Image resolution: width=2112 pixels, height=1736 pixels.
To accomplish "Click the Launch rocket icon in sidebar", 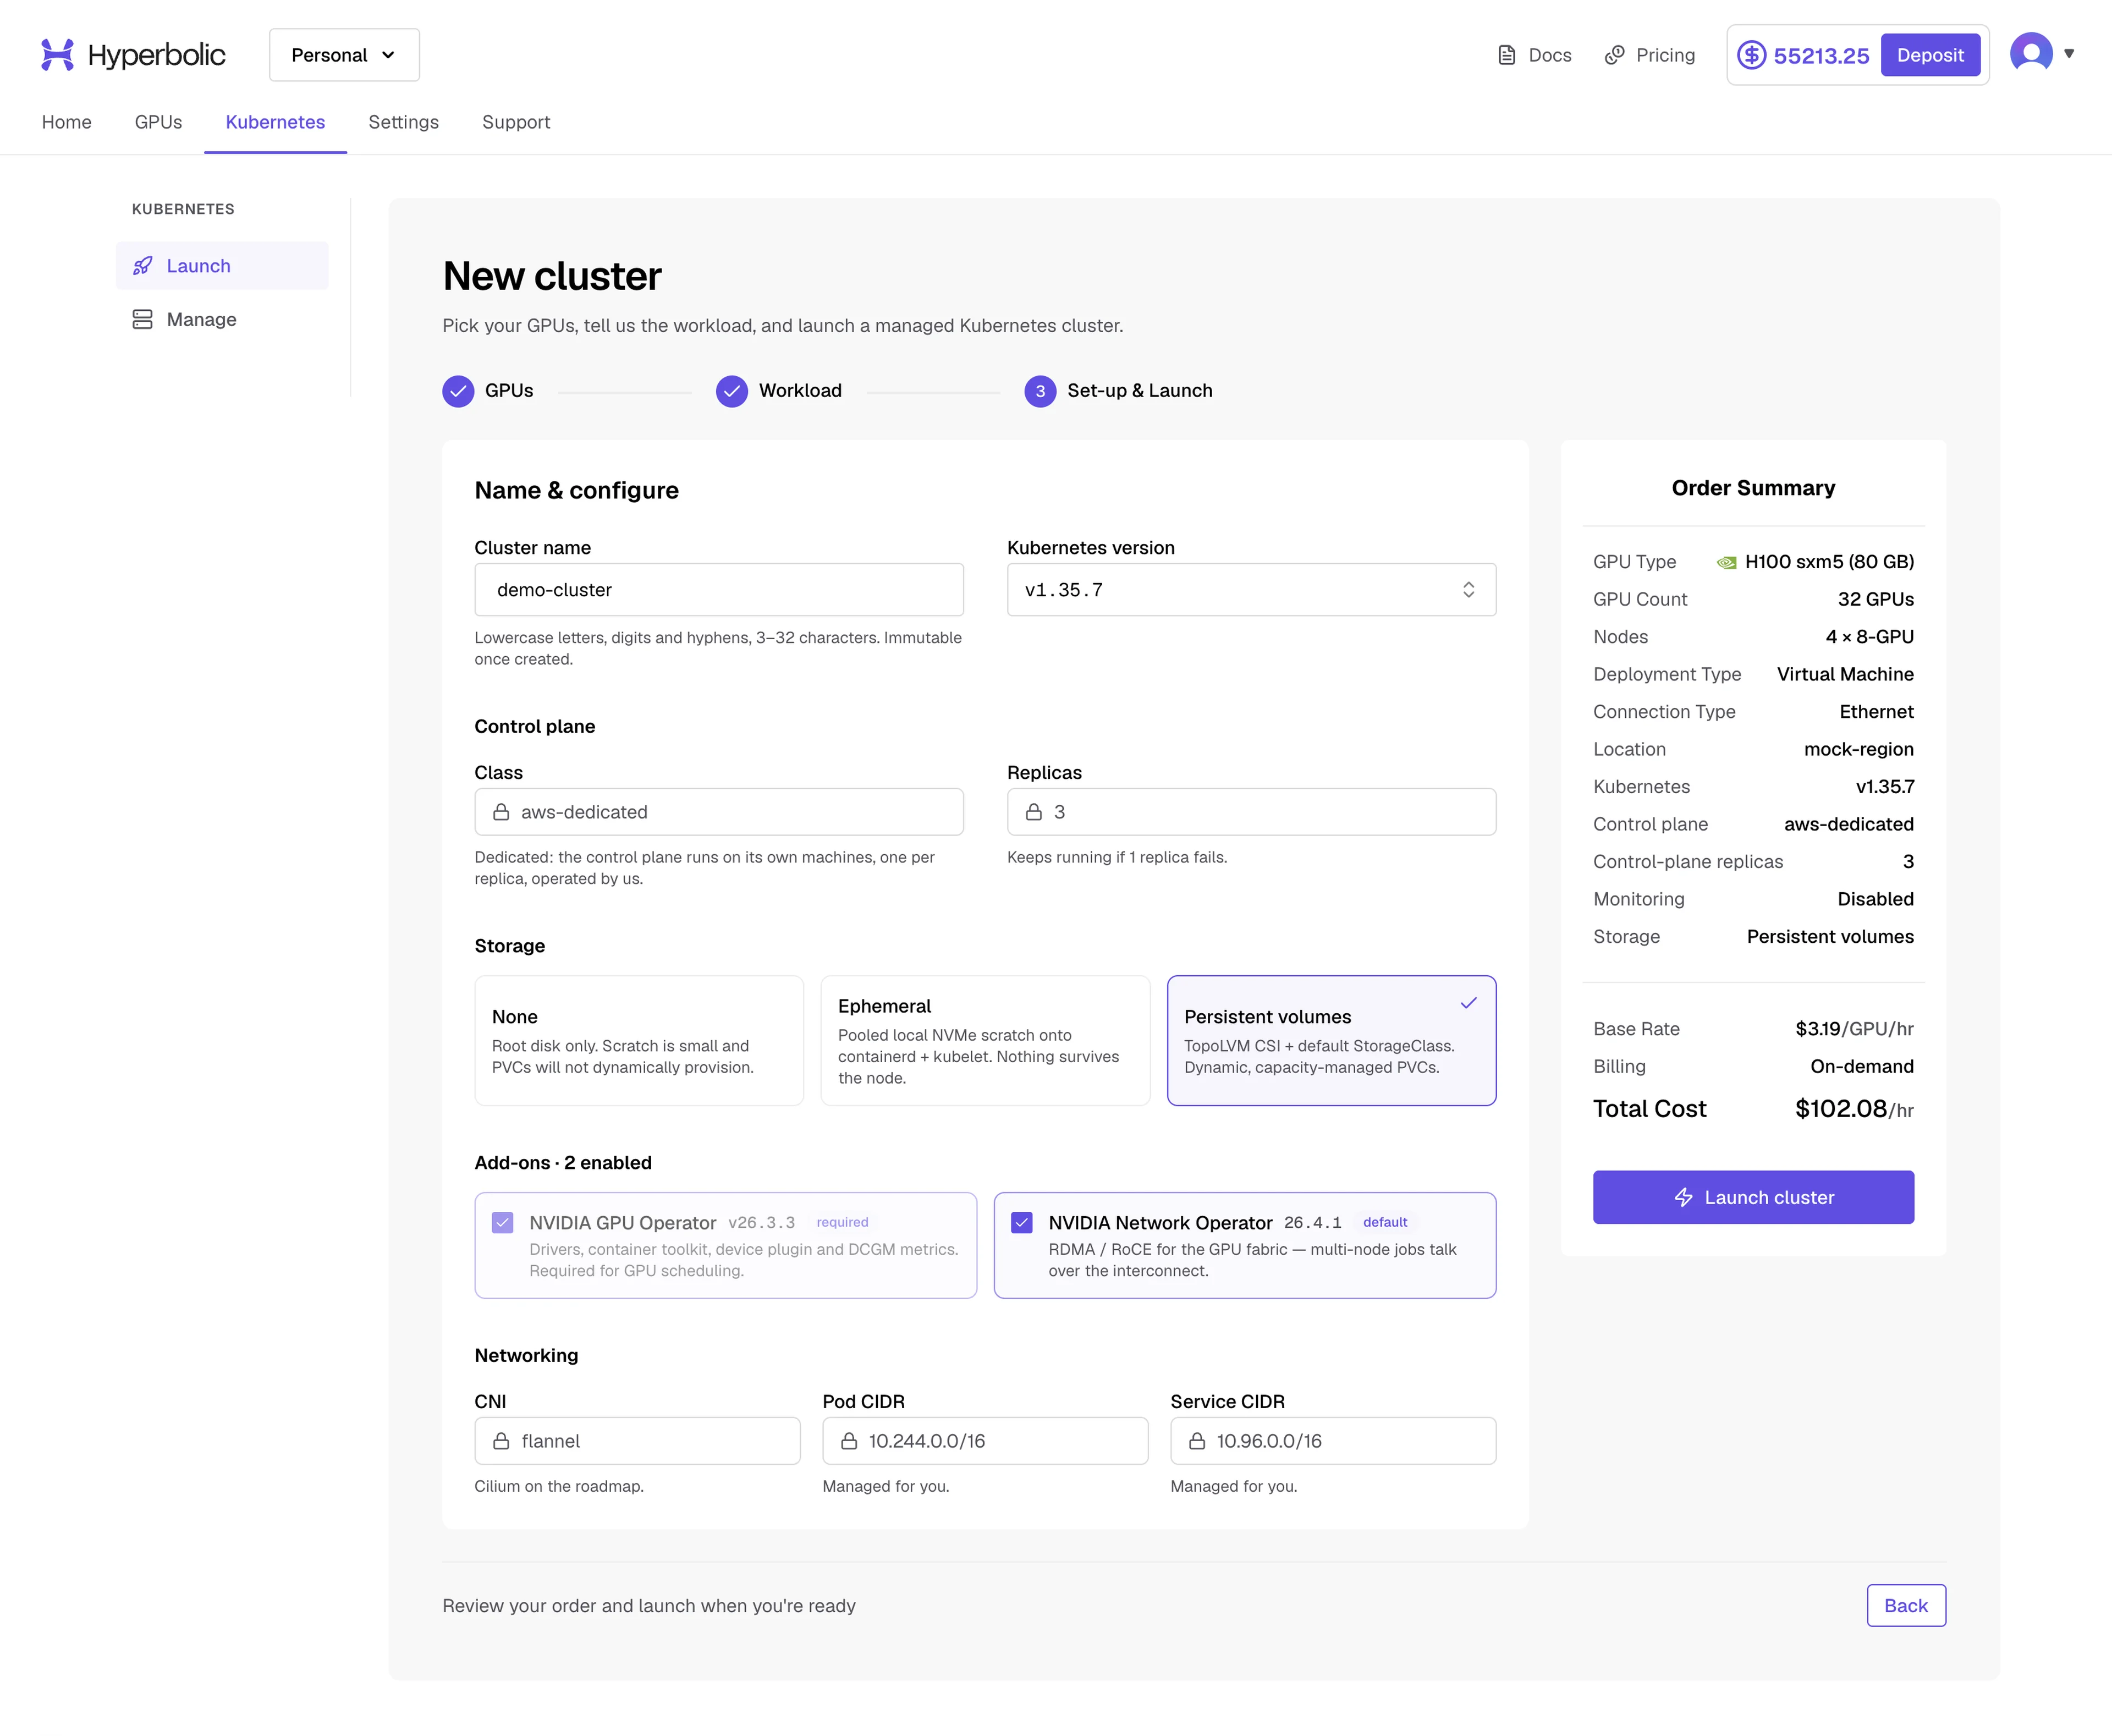I will pos(143,266).
